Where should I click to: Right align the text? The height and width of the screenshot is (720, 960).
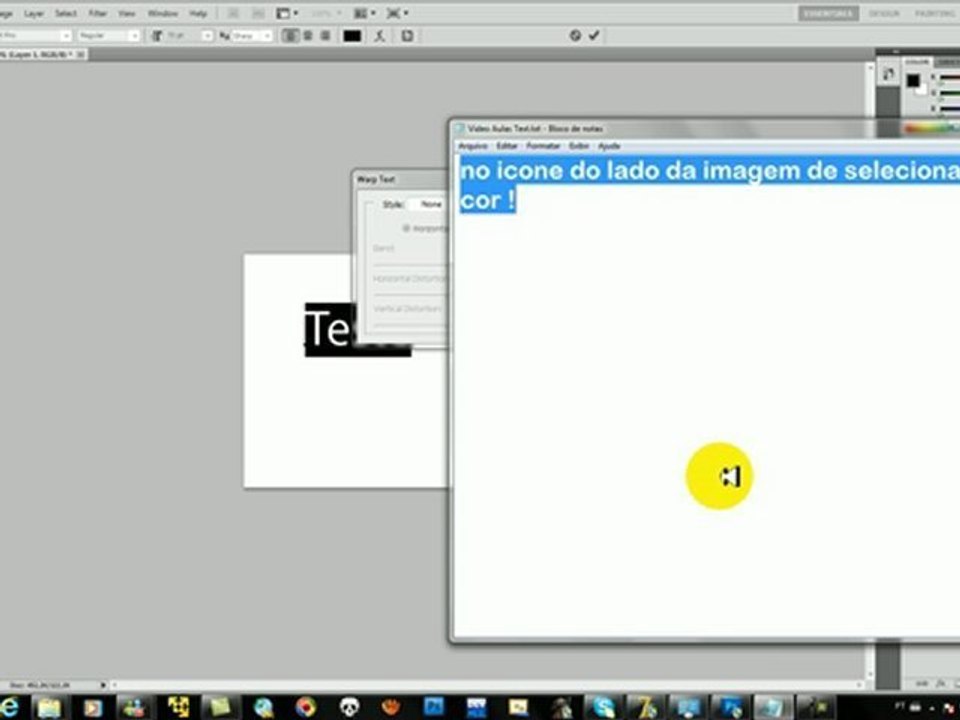click(x=326, y=36)
